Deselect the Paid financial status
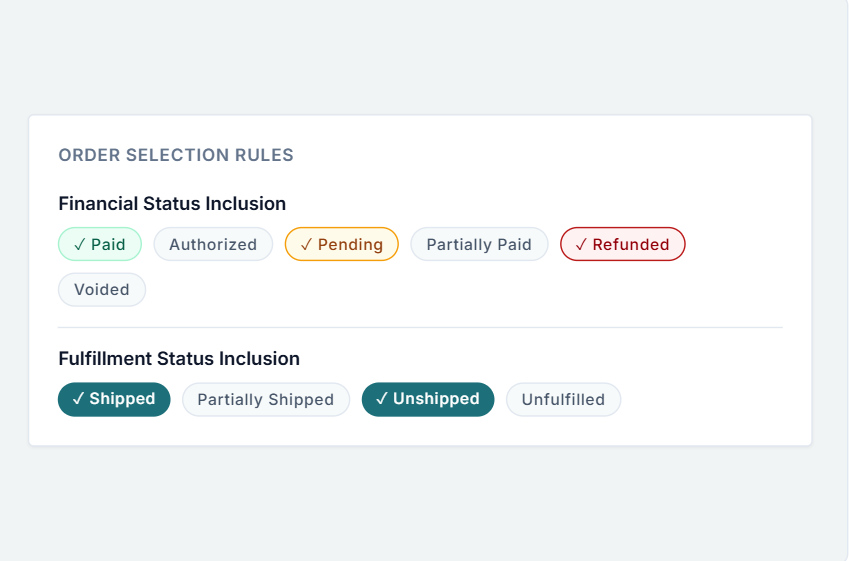849x561 pixels. click(100, 244)
